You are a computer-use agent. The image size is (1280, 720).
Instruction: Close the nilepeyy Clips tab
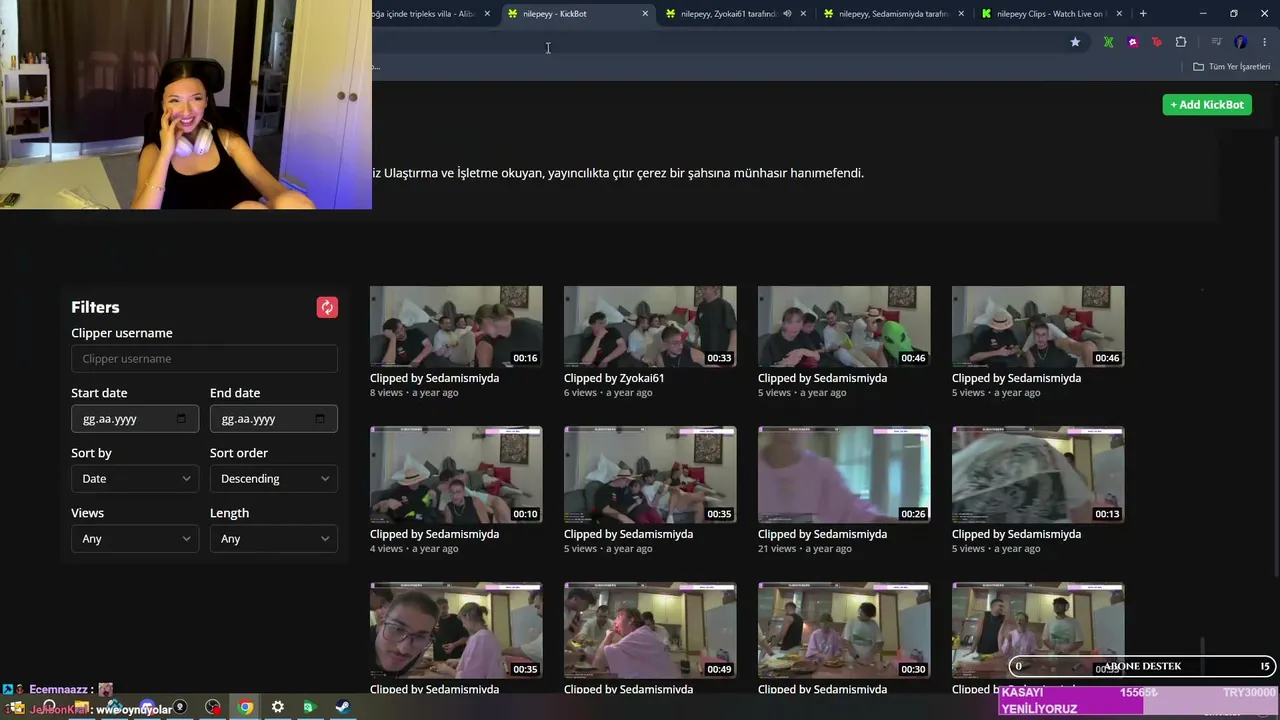coord(1119,14)
